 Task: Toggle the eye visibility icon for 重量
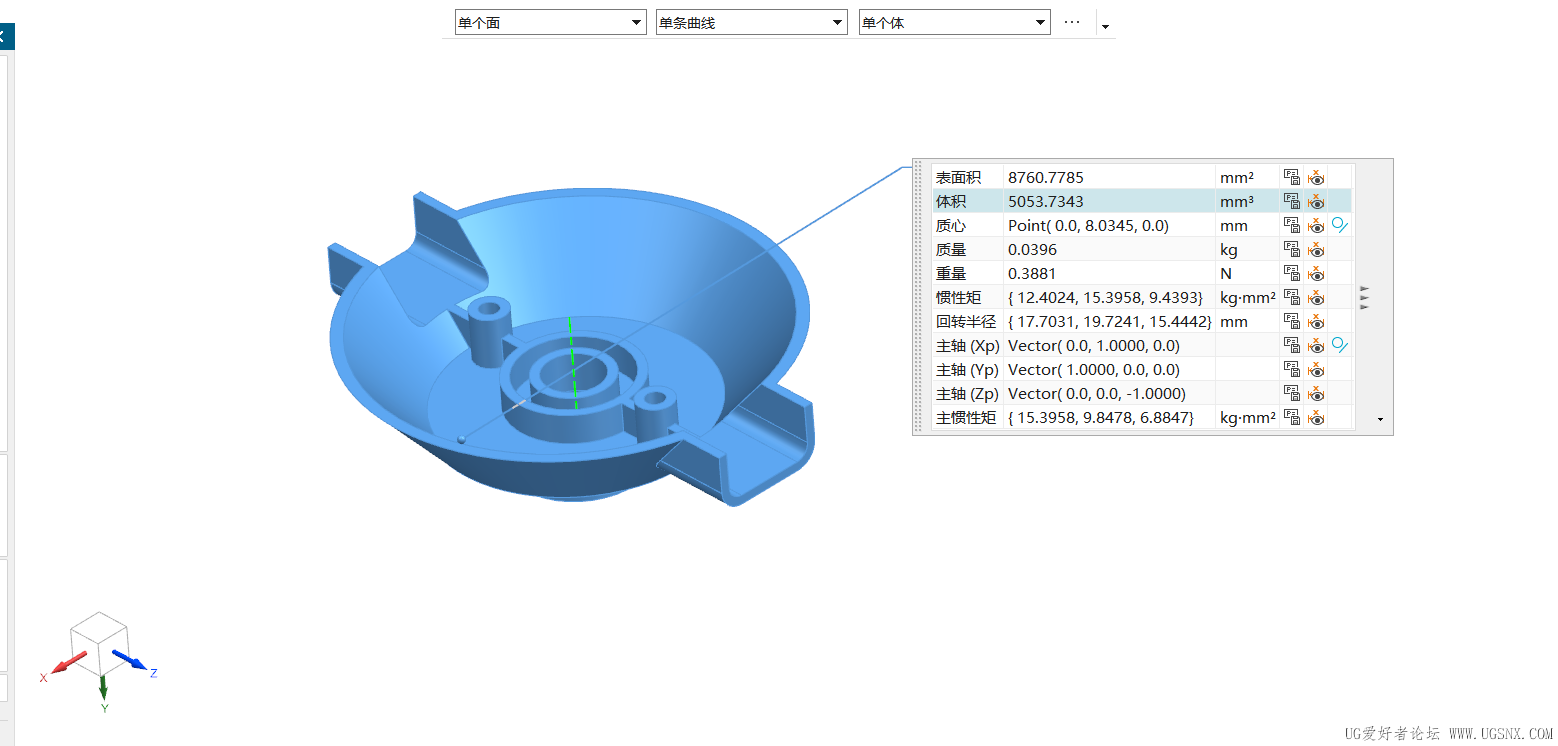tap(1316, 273)
